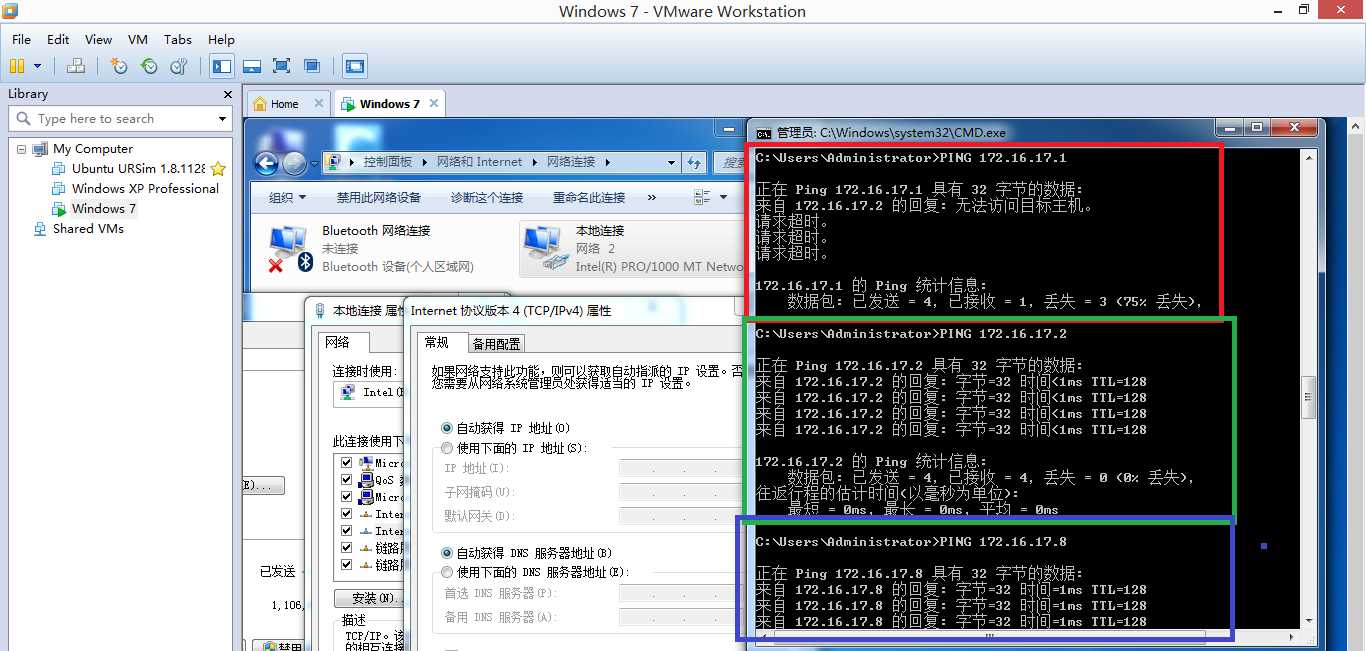Switch to the 备用配置 tab

pyautogui.click(x=496, y=343)
